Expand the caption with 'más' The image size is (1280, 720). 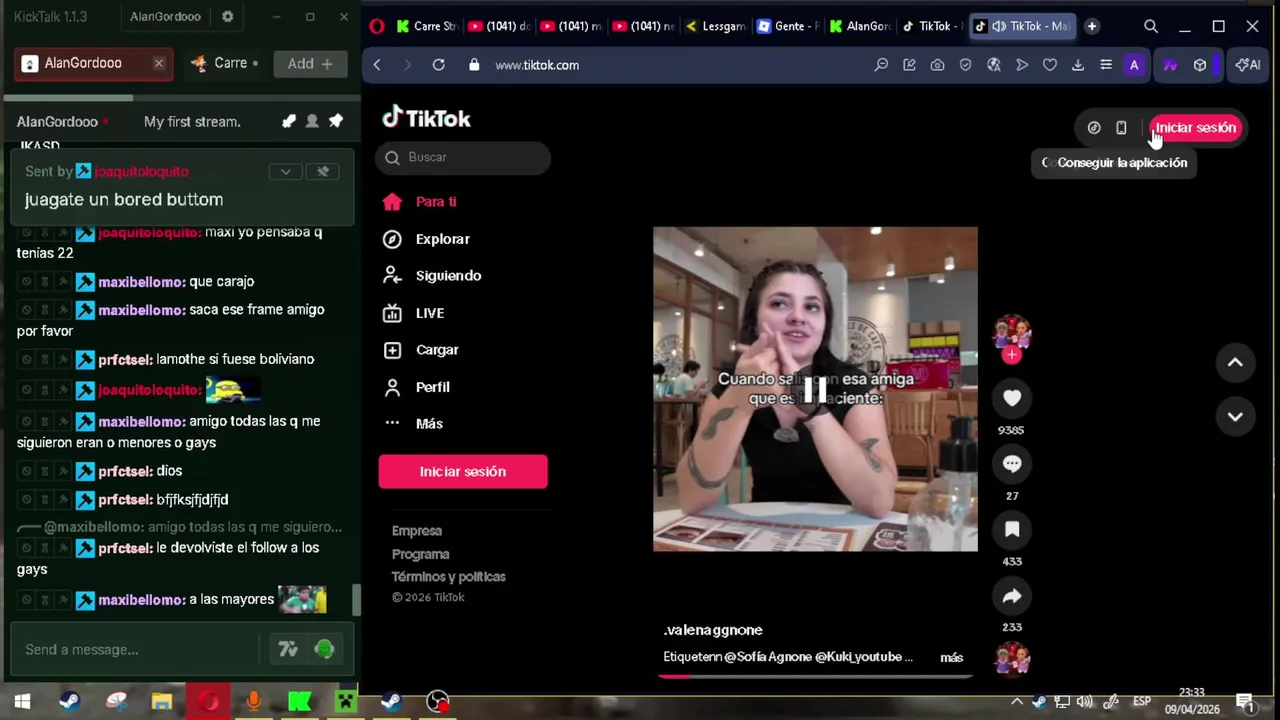(x=951, y=657)
